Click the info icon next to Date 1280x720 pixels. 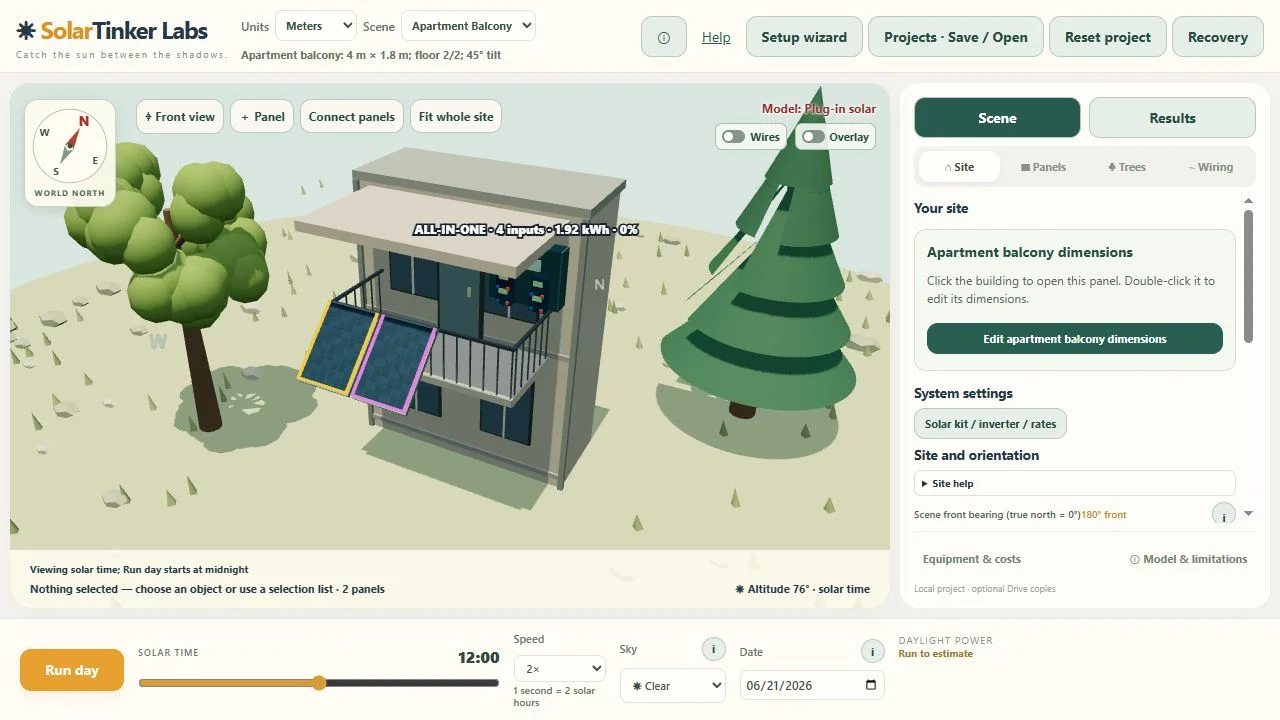[872, 651]
